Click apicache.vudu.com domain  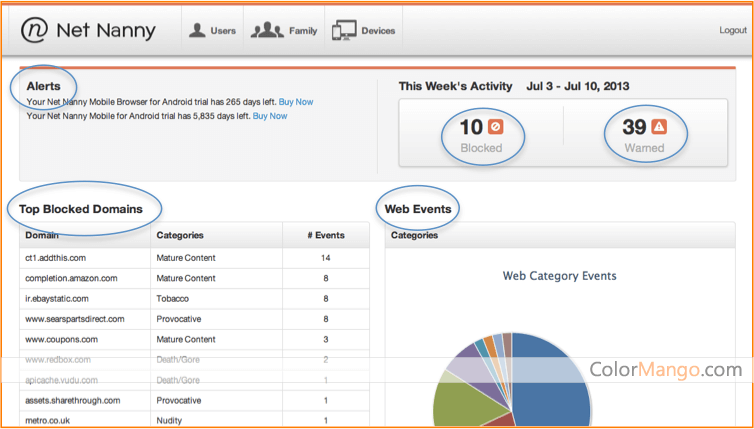coord(61,380)
